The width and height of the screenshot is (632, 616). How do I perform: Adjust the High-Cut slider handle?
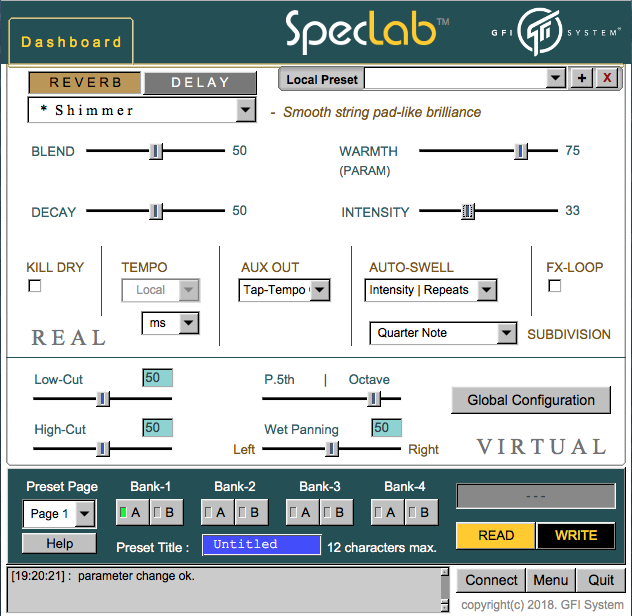click(x=103, y=448)
